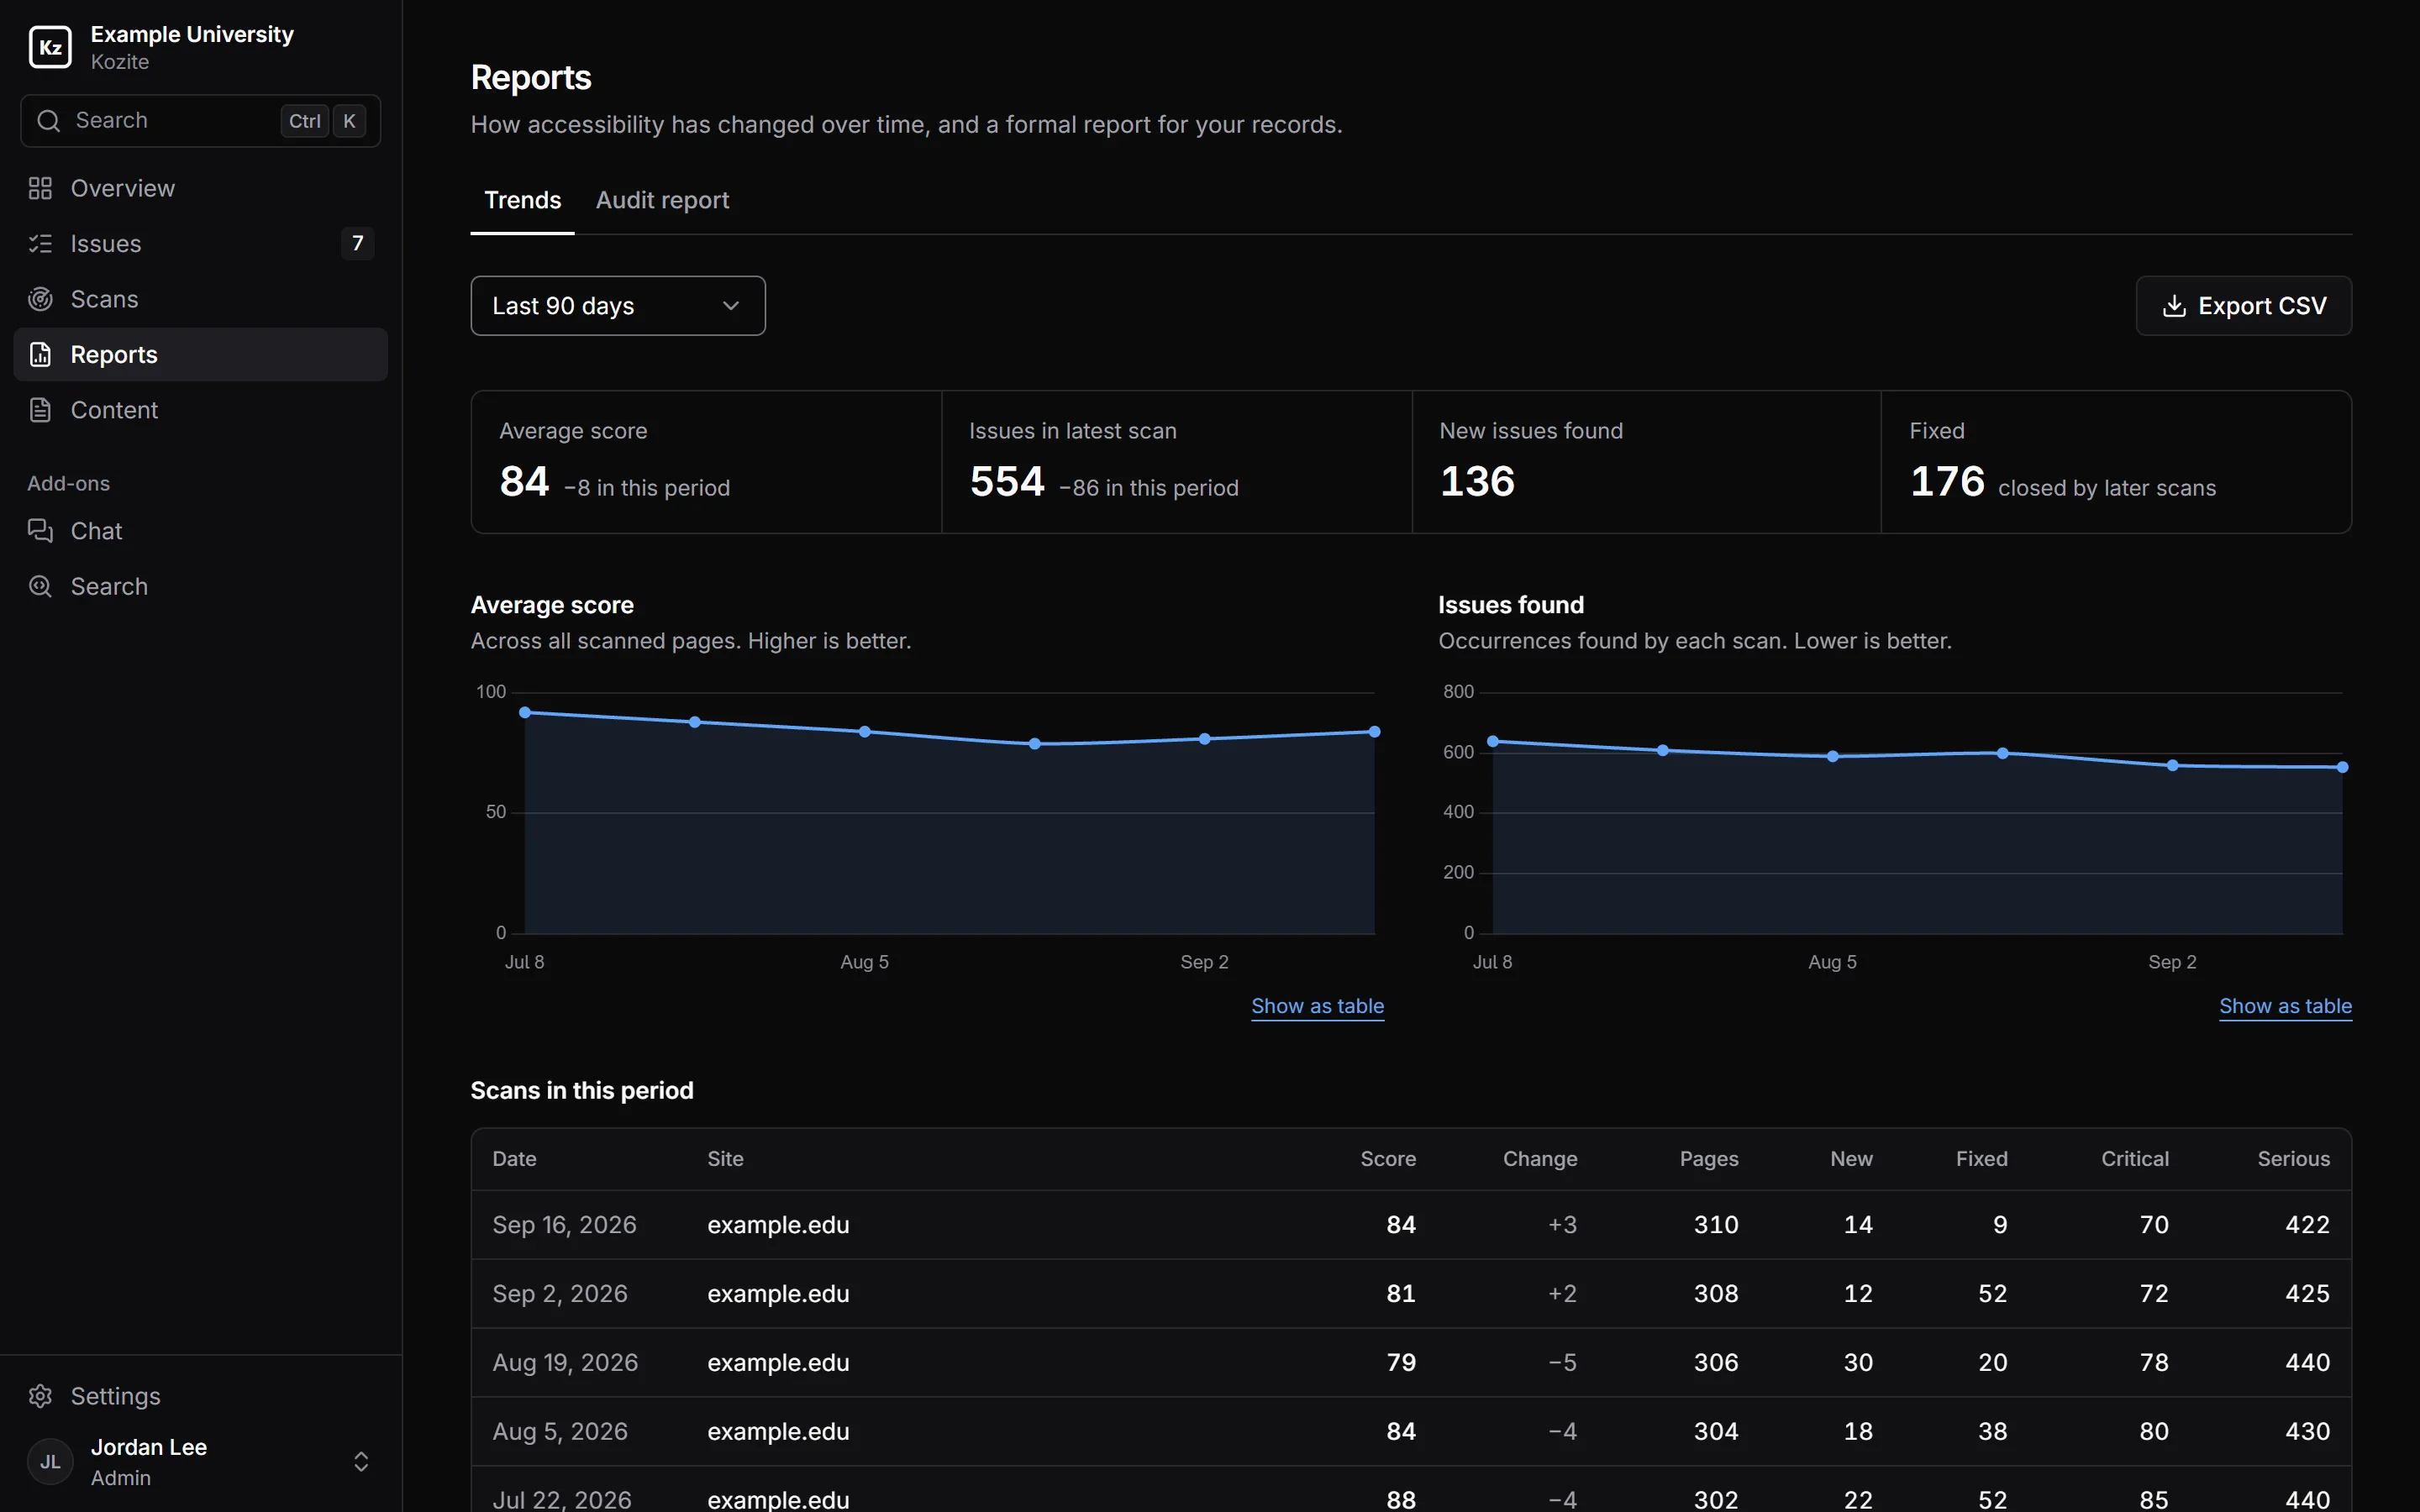Click the New issues found value 136
Screen dimensions: 2420x1512
point(1477,482)
